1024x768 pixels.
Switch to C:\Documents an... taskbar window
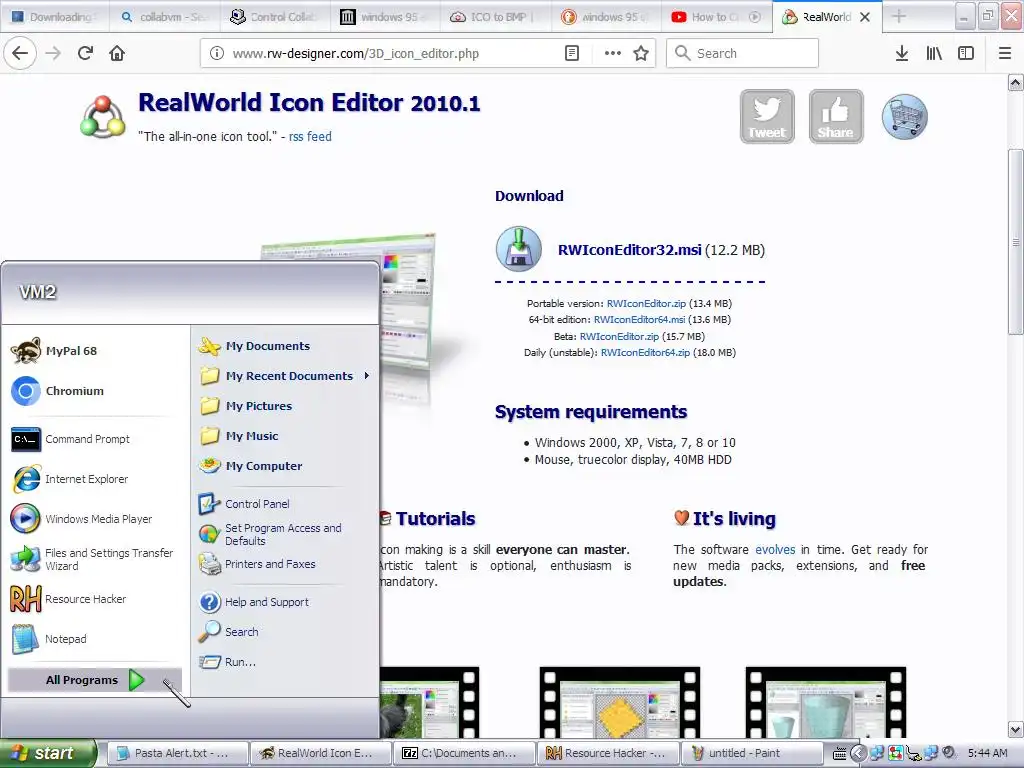(464, 753)
